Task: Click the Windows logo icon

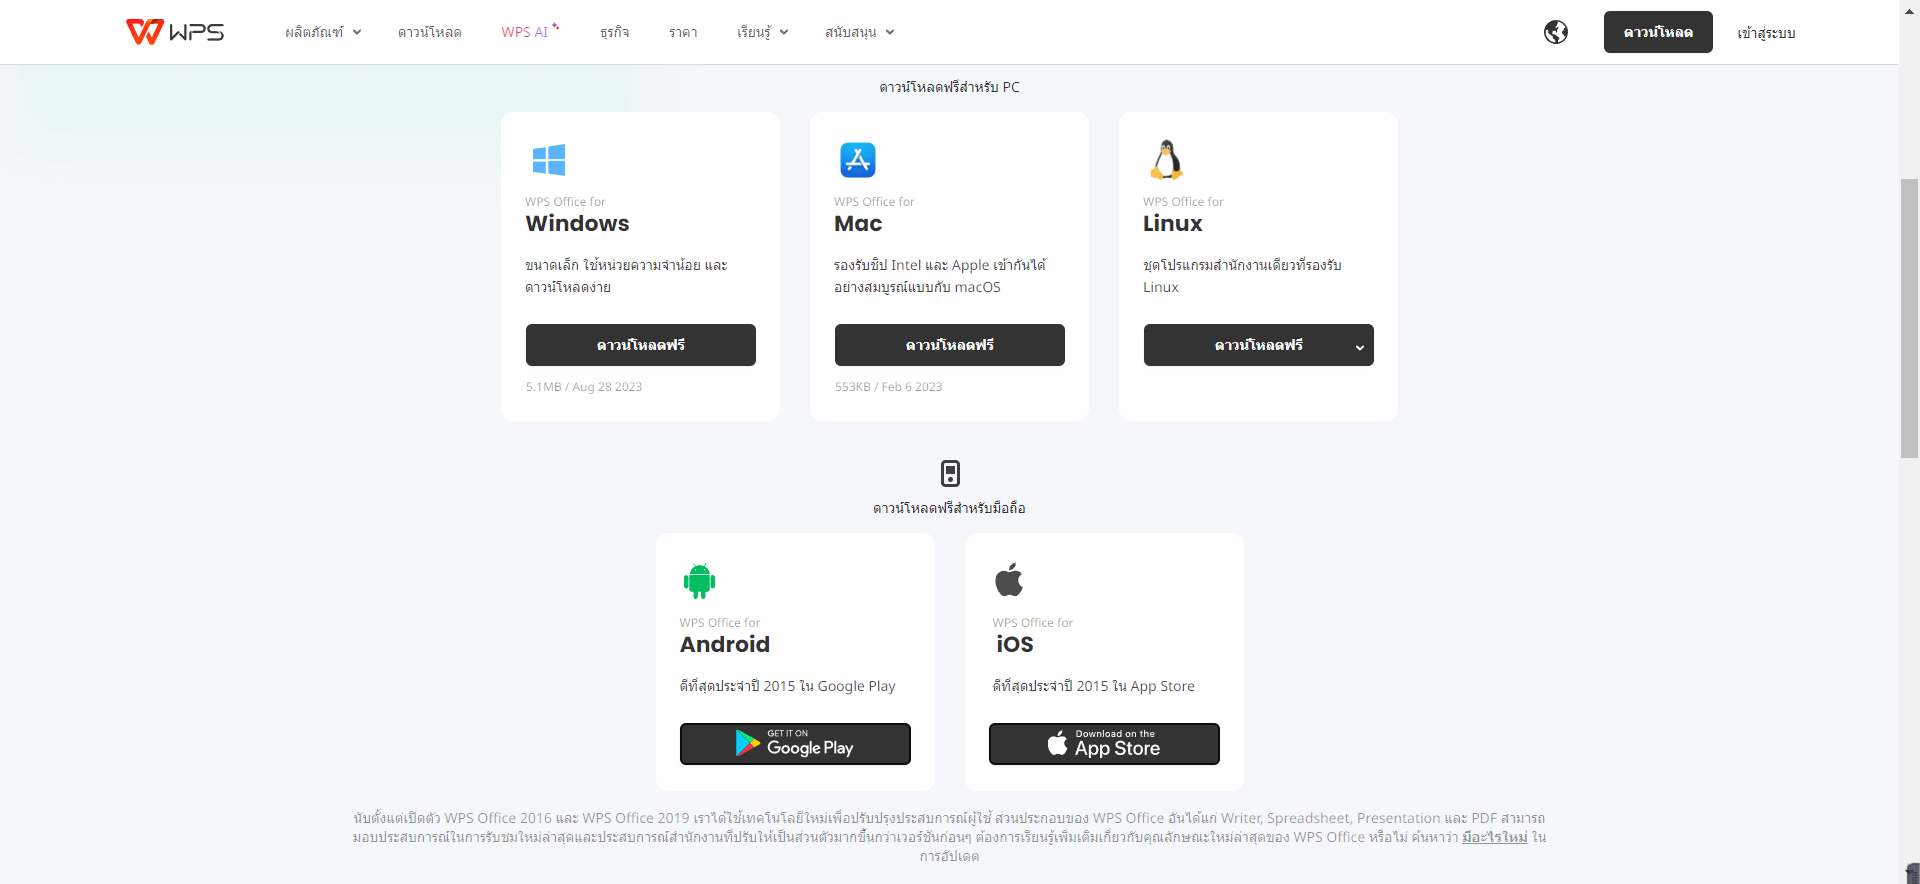Action: coord(549,160)
